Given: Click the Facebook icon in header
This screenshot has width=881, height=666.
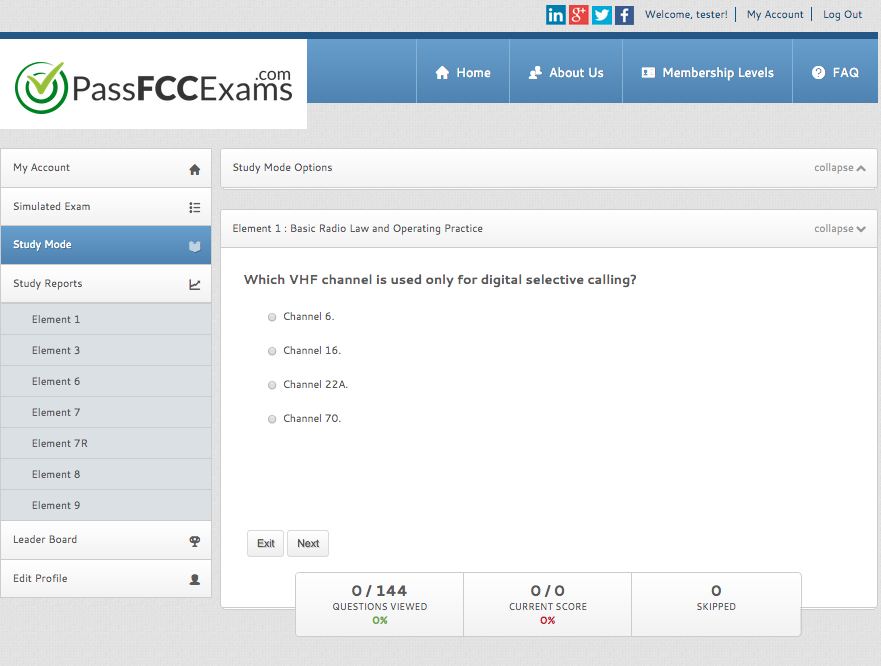Looking at the screenshot, I should [624, 15].
